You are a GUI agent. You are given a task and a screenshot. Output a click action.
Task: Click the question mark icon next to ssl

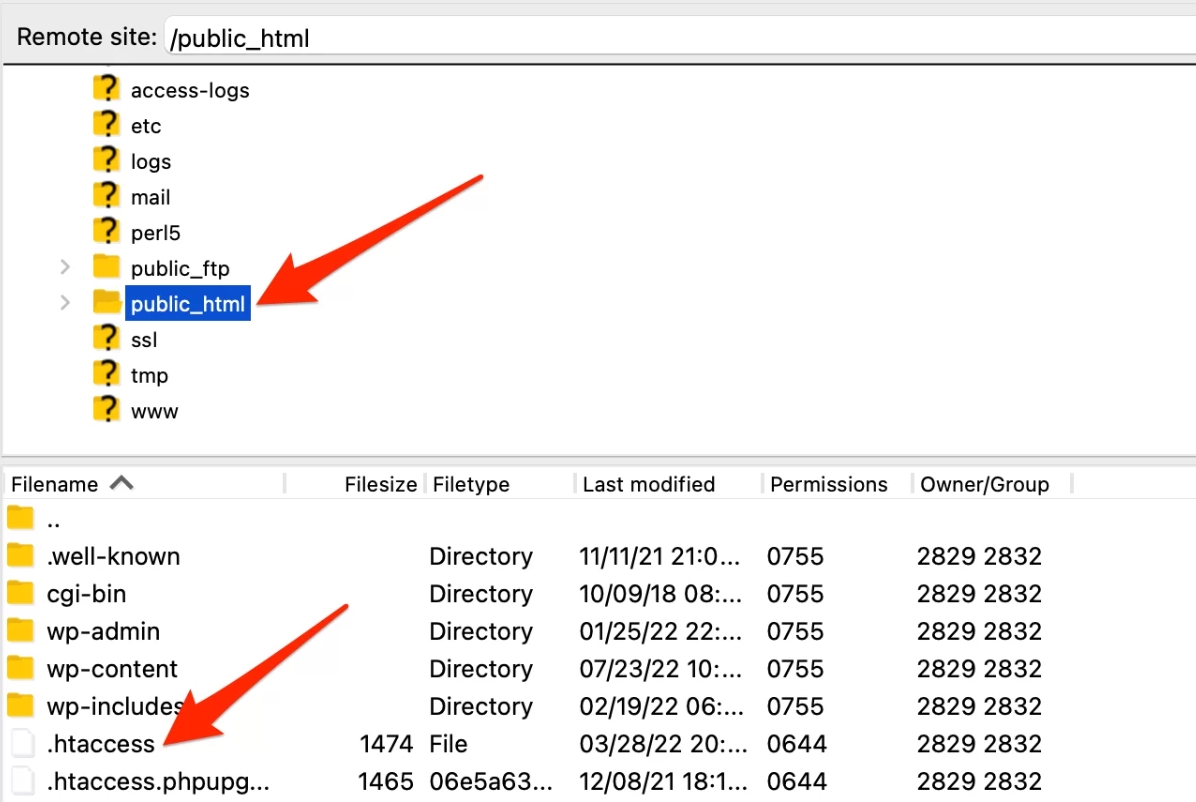tap(106, 338)
